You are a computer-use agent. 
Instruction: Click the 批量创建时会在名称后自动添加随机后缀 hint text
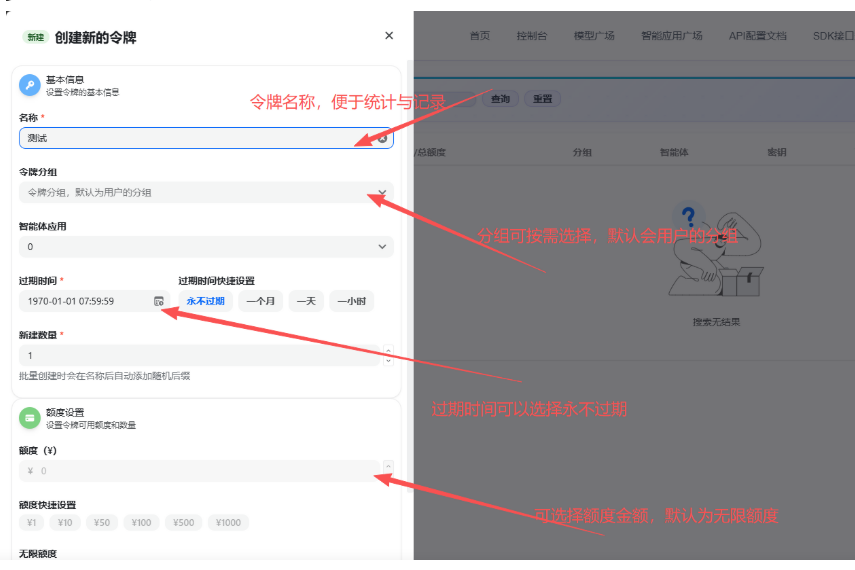click(x=105, y=376)
